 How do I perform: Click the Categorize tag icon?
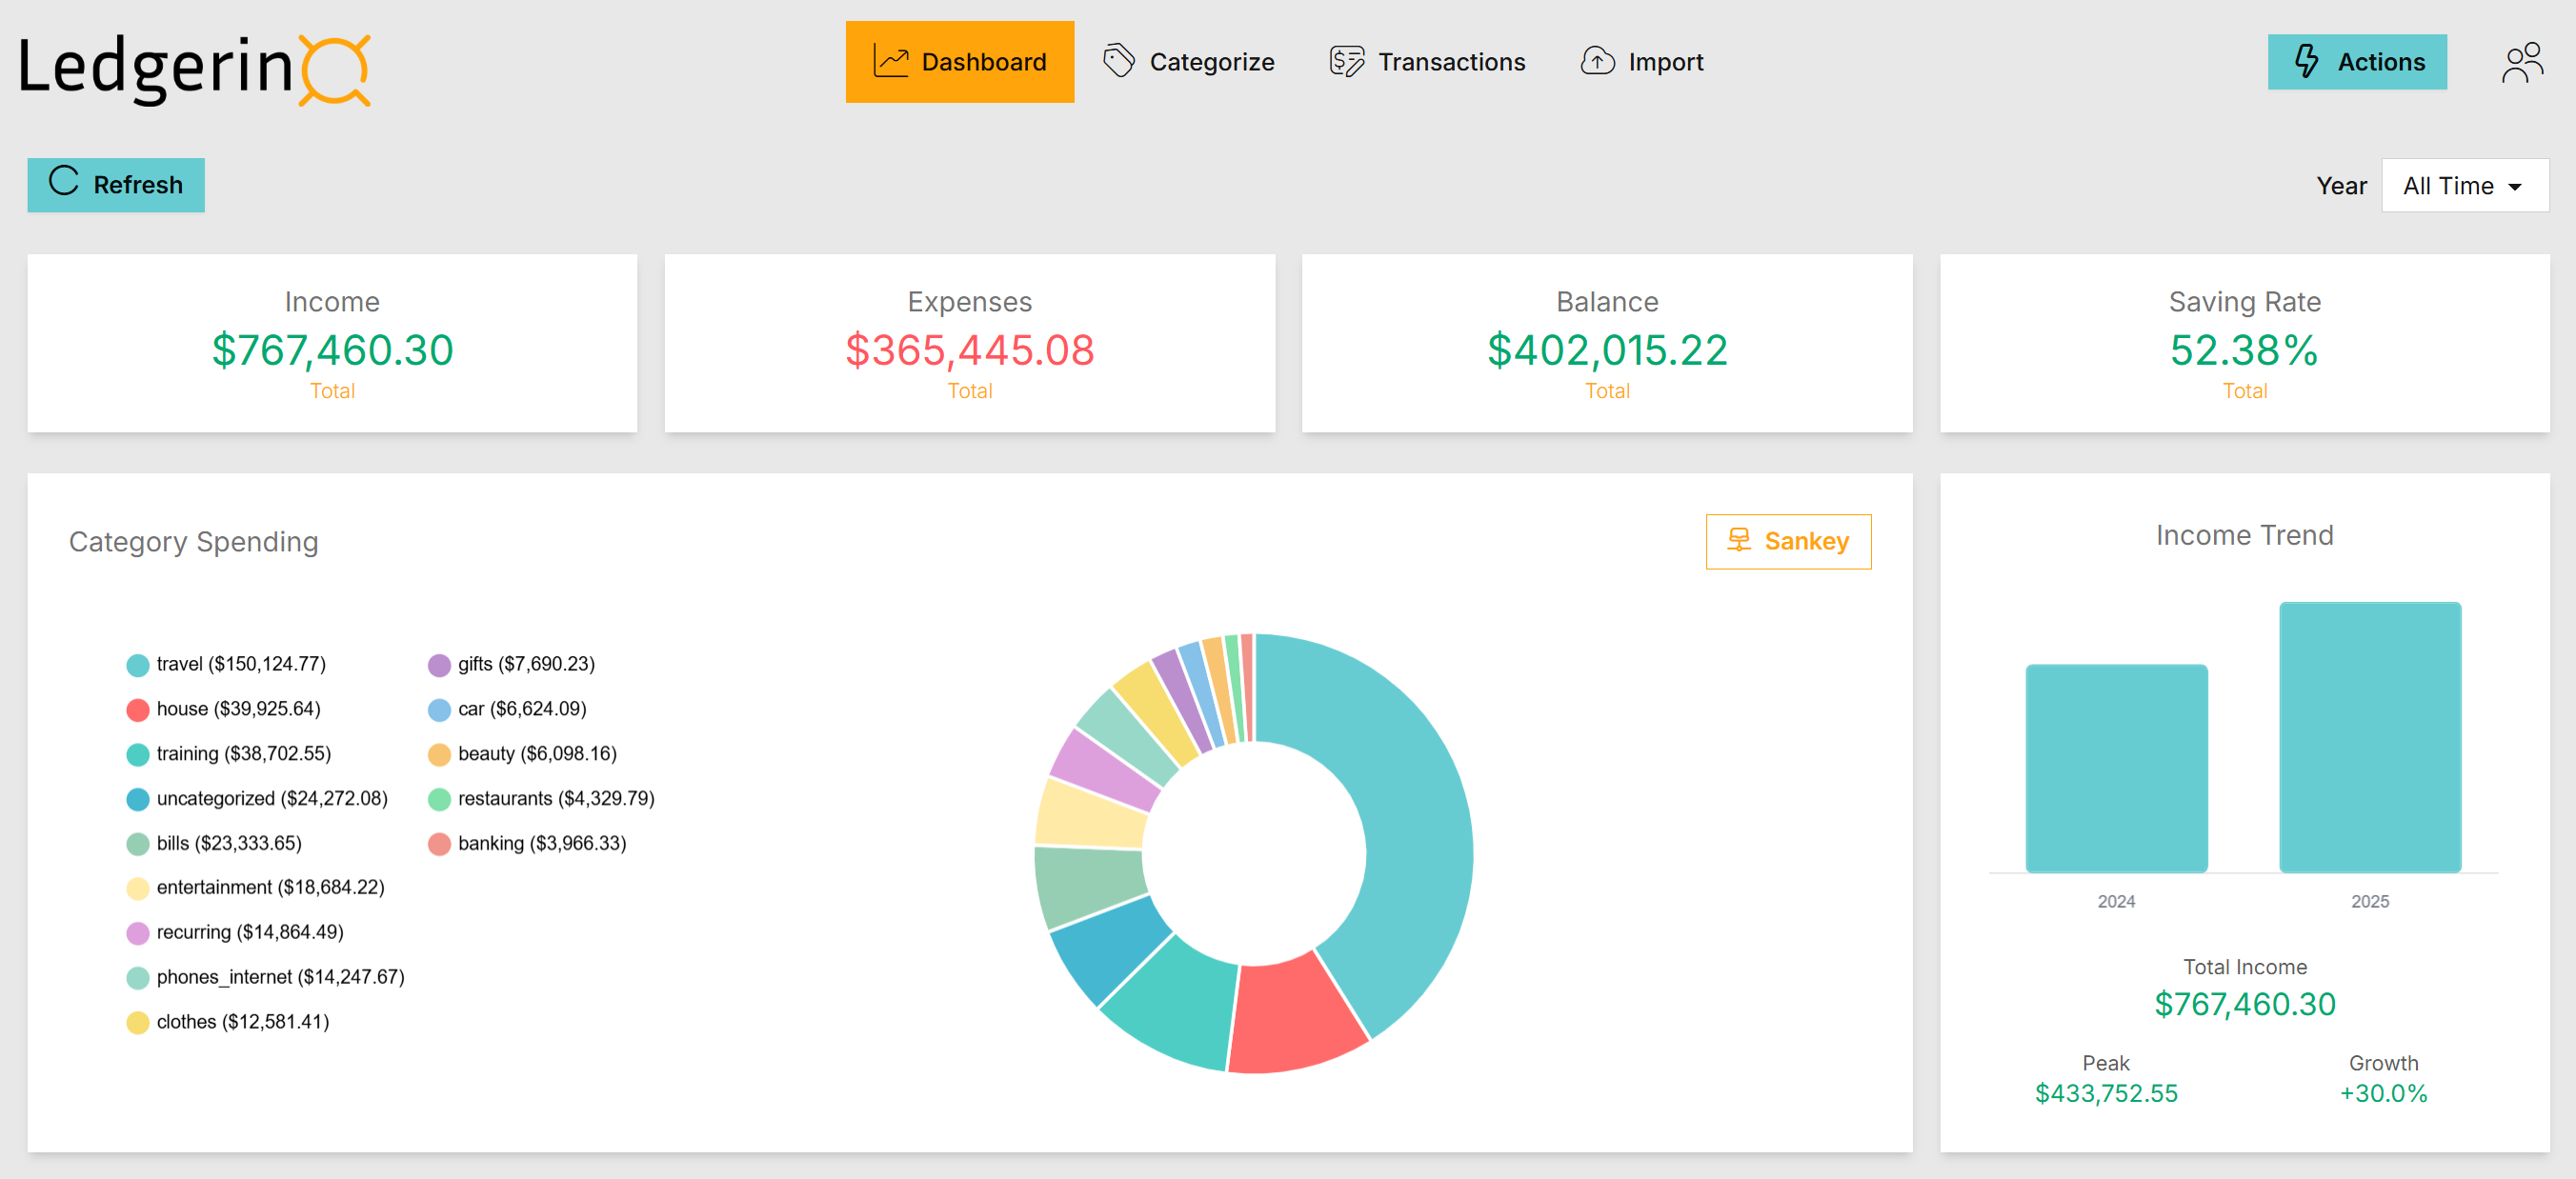pos(1117,61)
